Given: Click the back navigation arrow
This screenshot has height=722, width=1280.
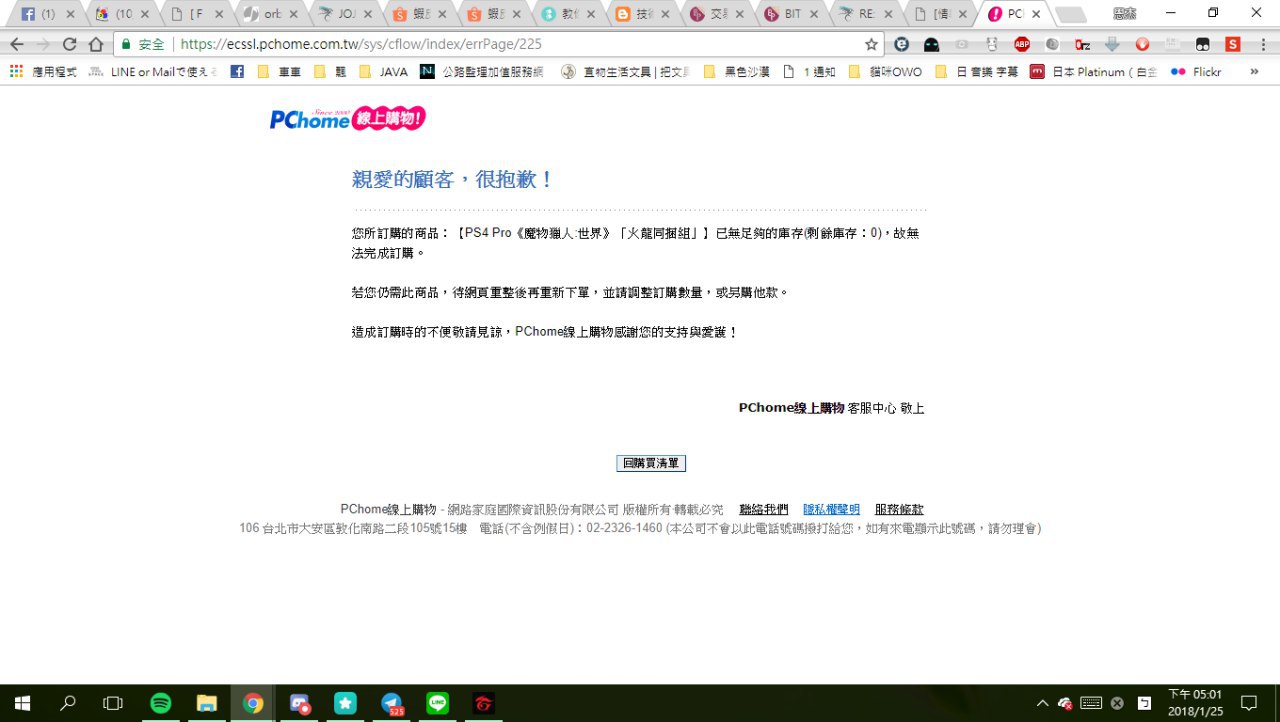Looking at the screenshot, I should click(x=17, y=44).
